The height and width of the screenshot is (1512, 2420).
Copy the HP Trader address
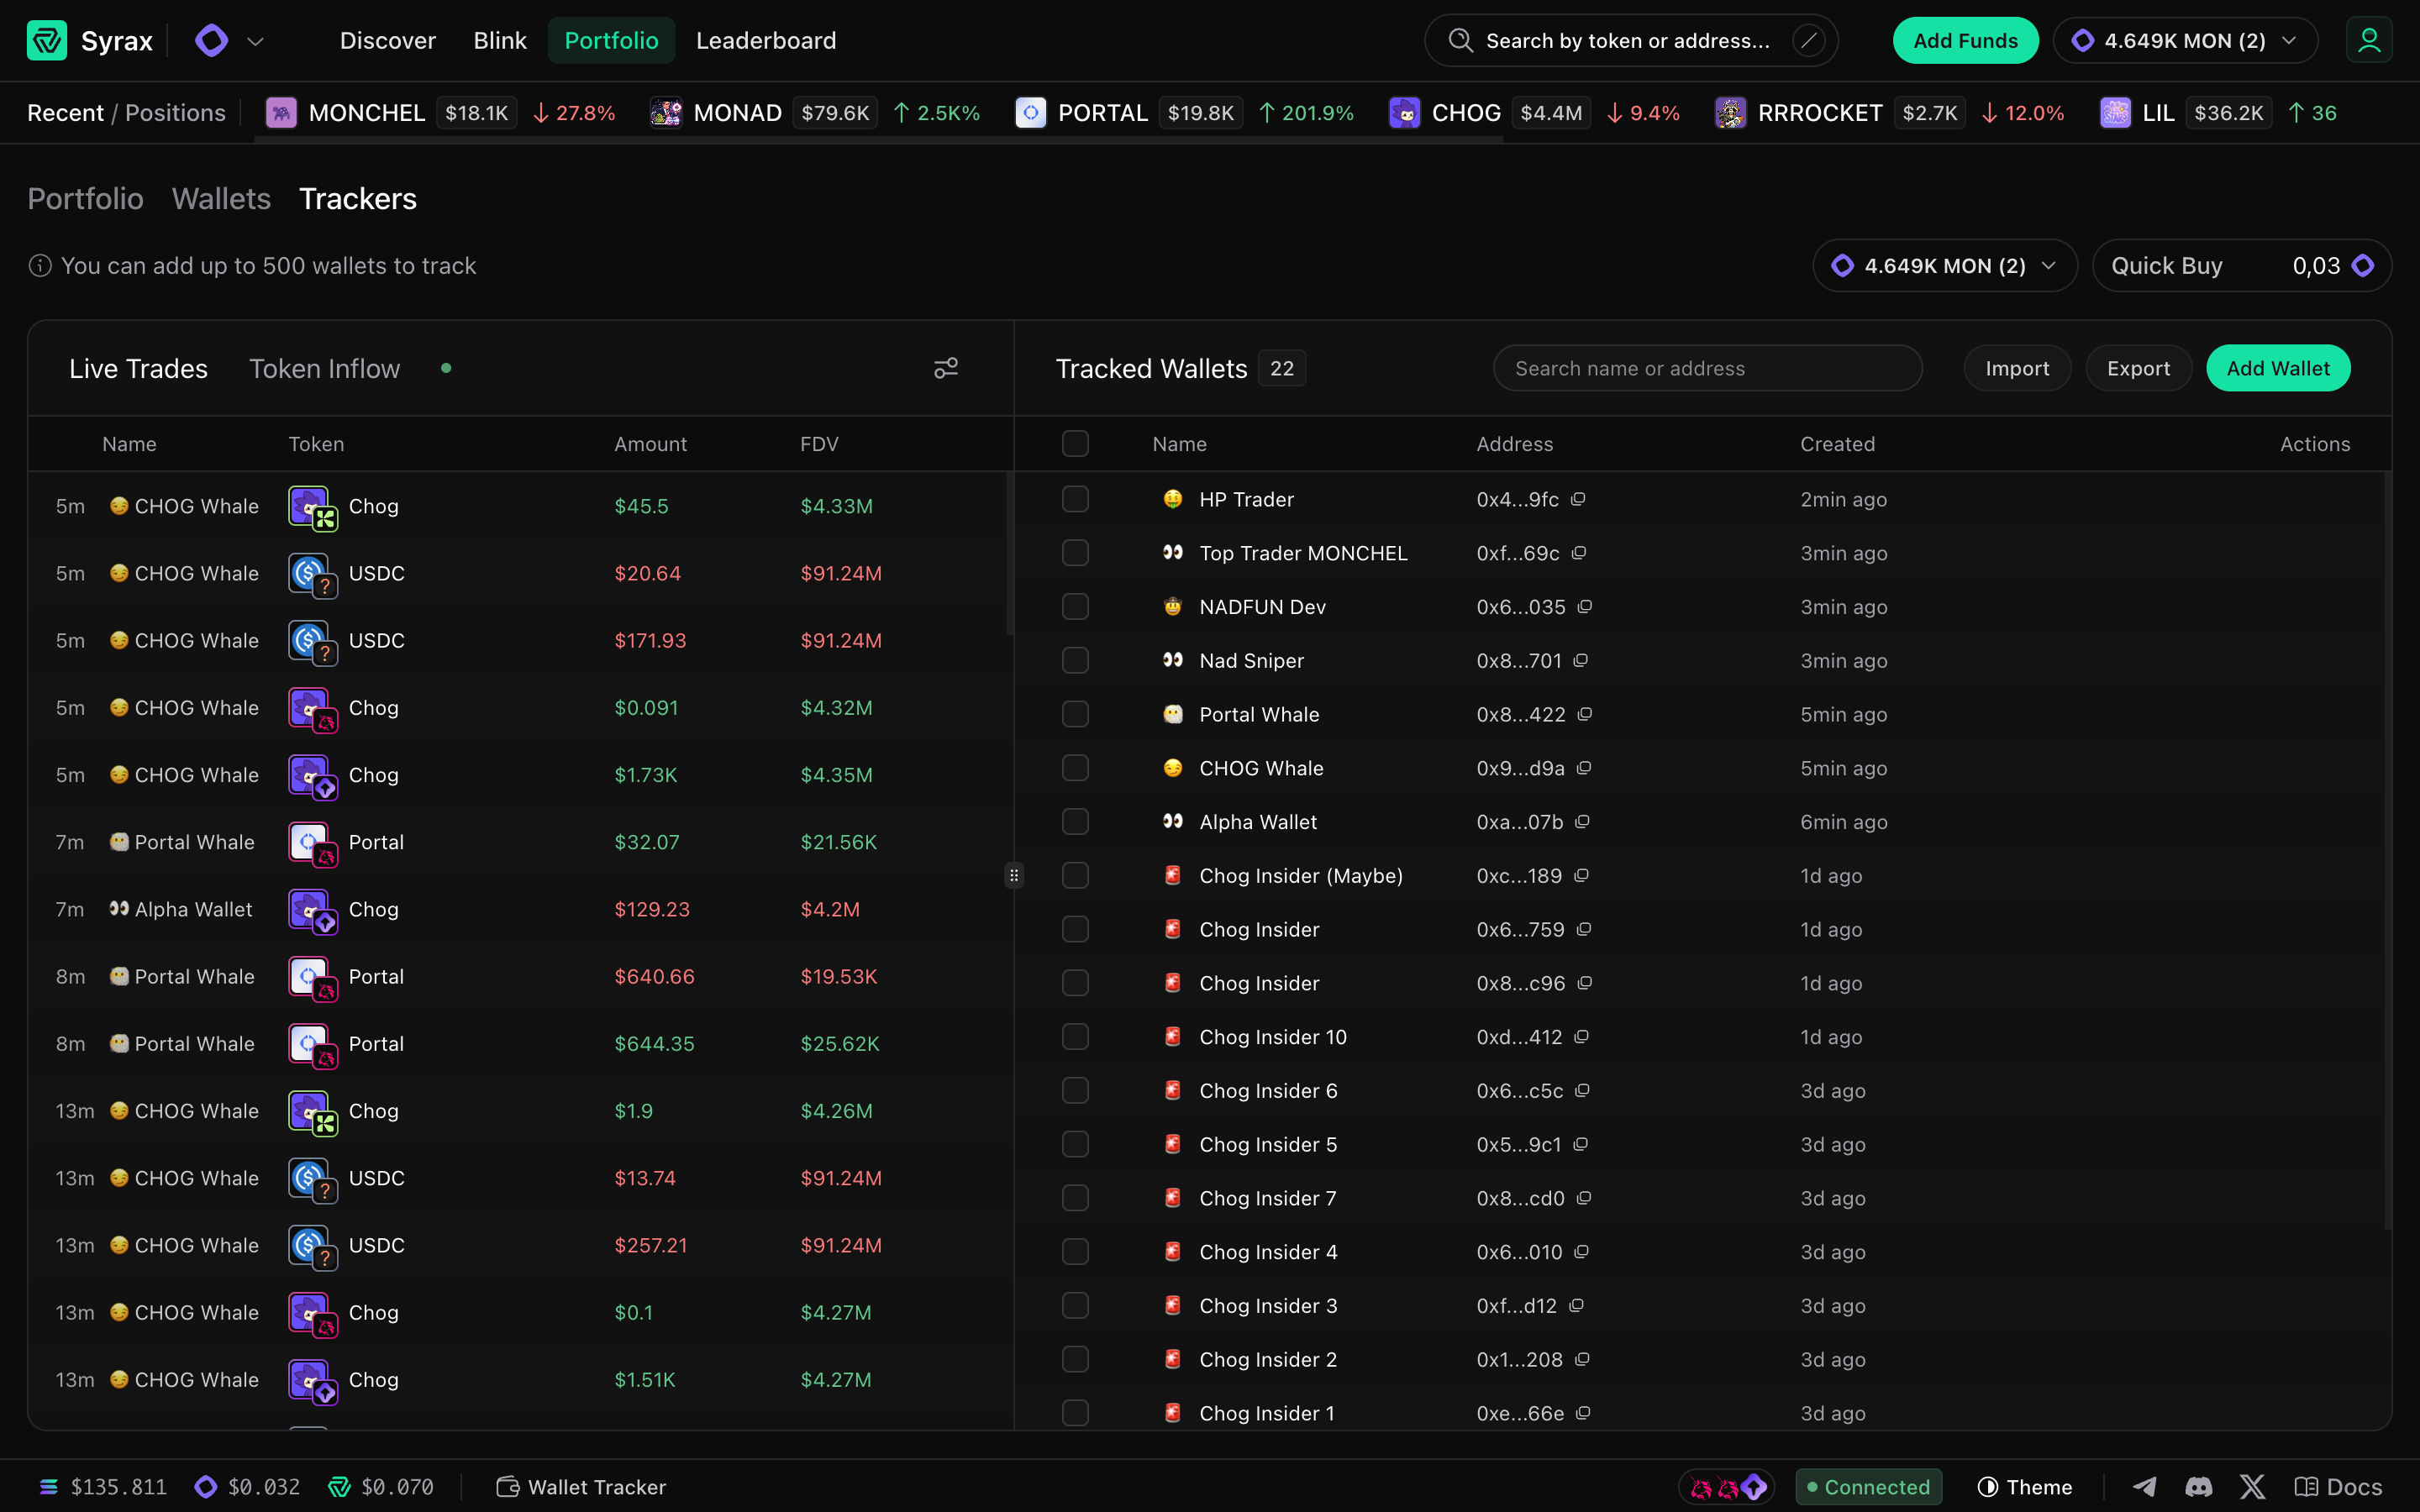click(x=1578, y=499)
